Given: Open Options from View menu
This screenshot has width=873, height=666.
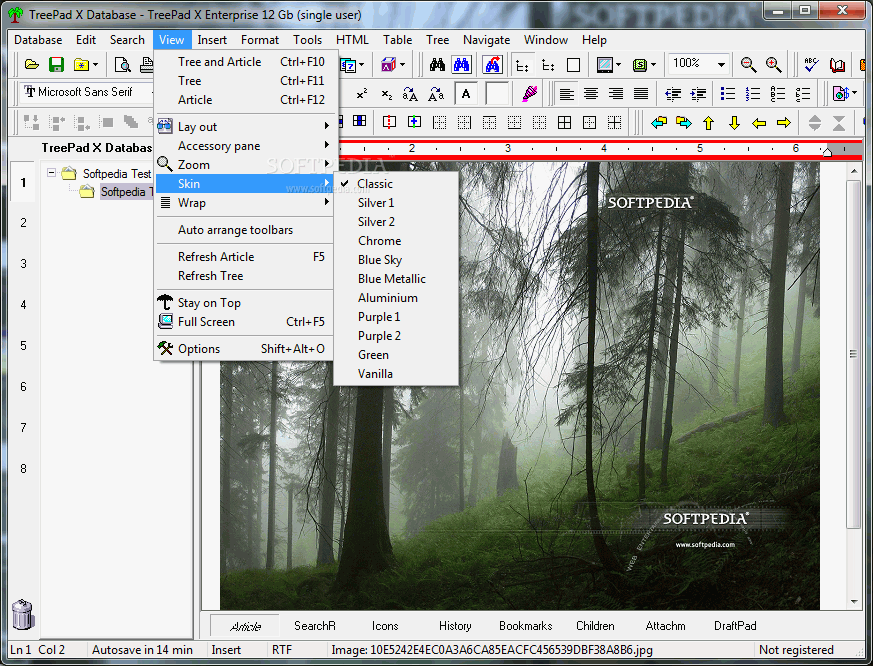Looking at the screenshot, I should [x=244, y=349].
